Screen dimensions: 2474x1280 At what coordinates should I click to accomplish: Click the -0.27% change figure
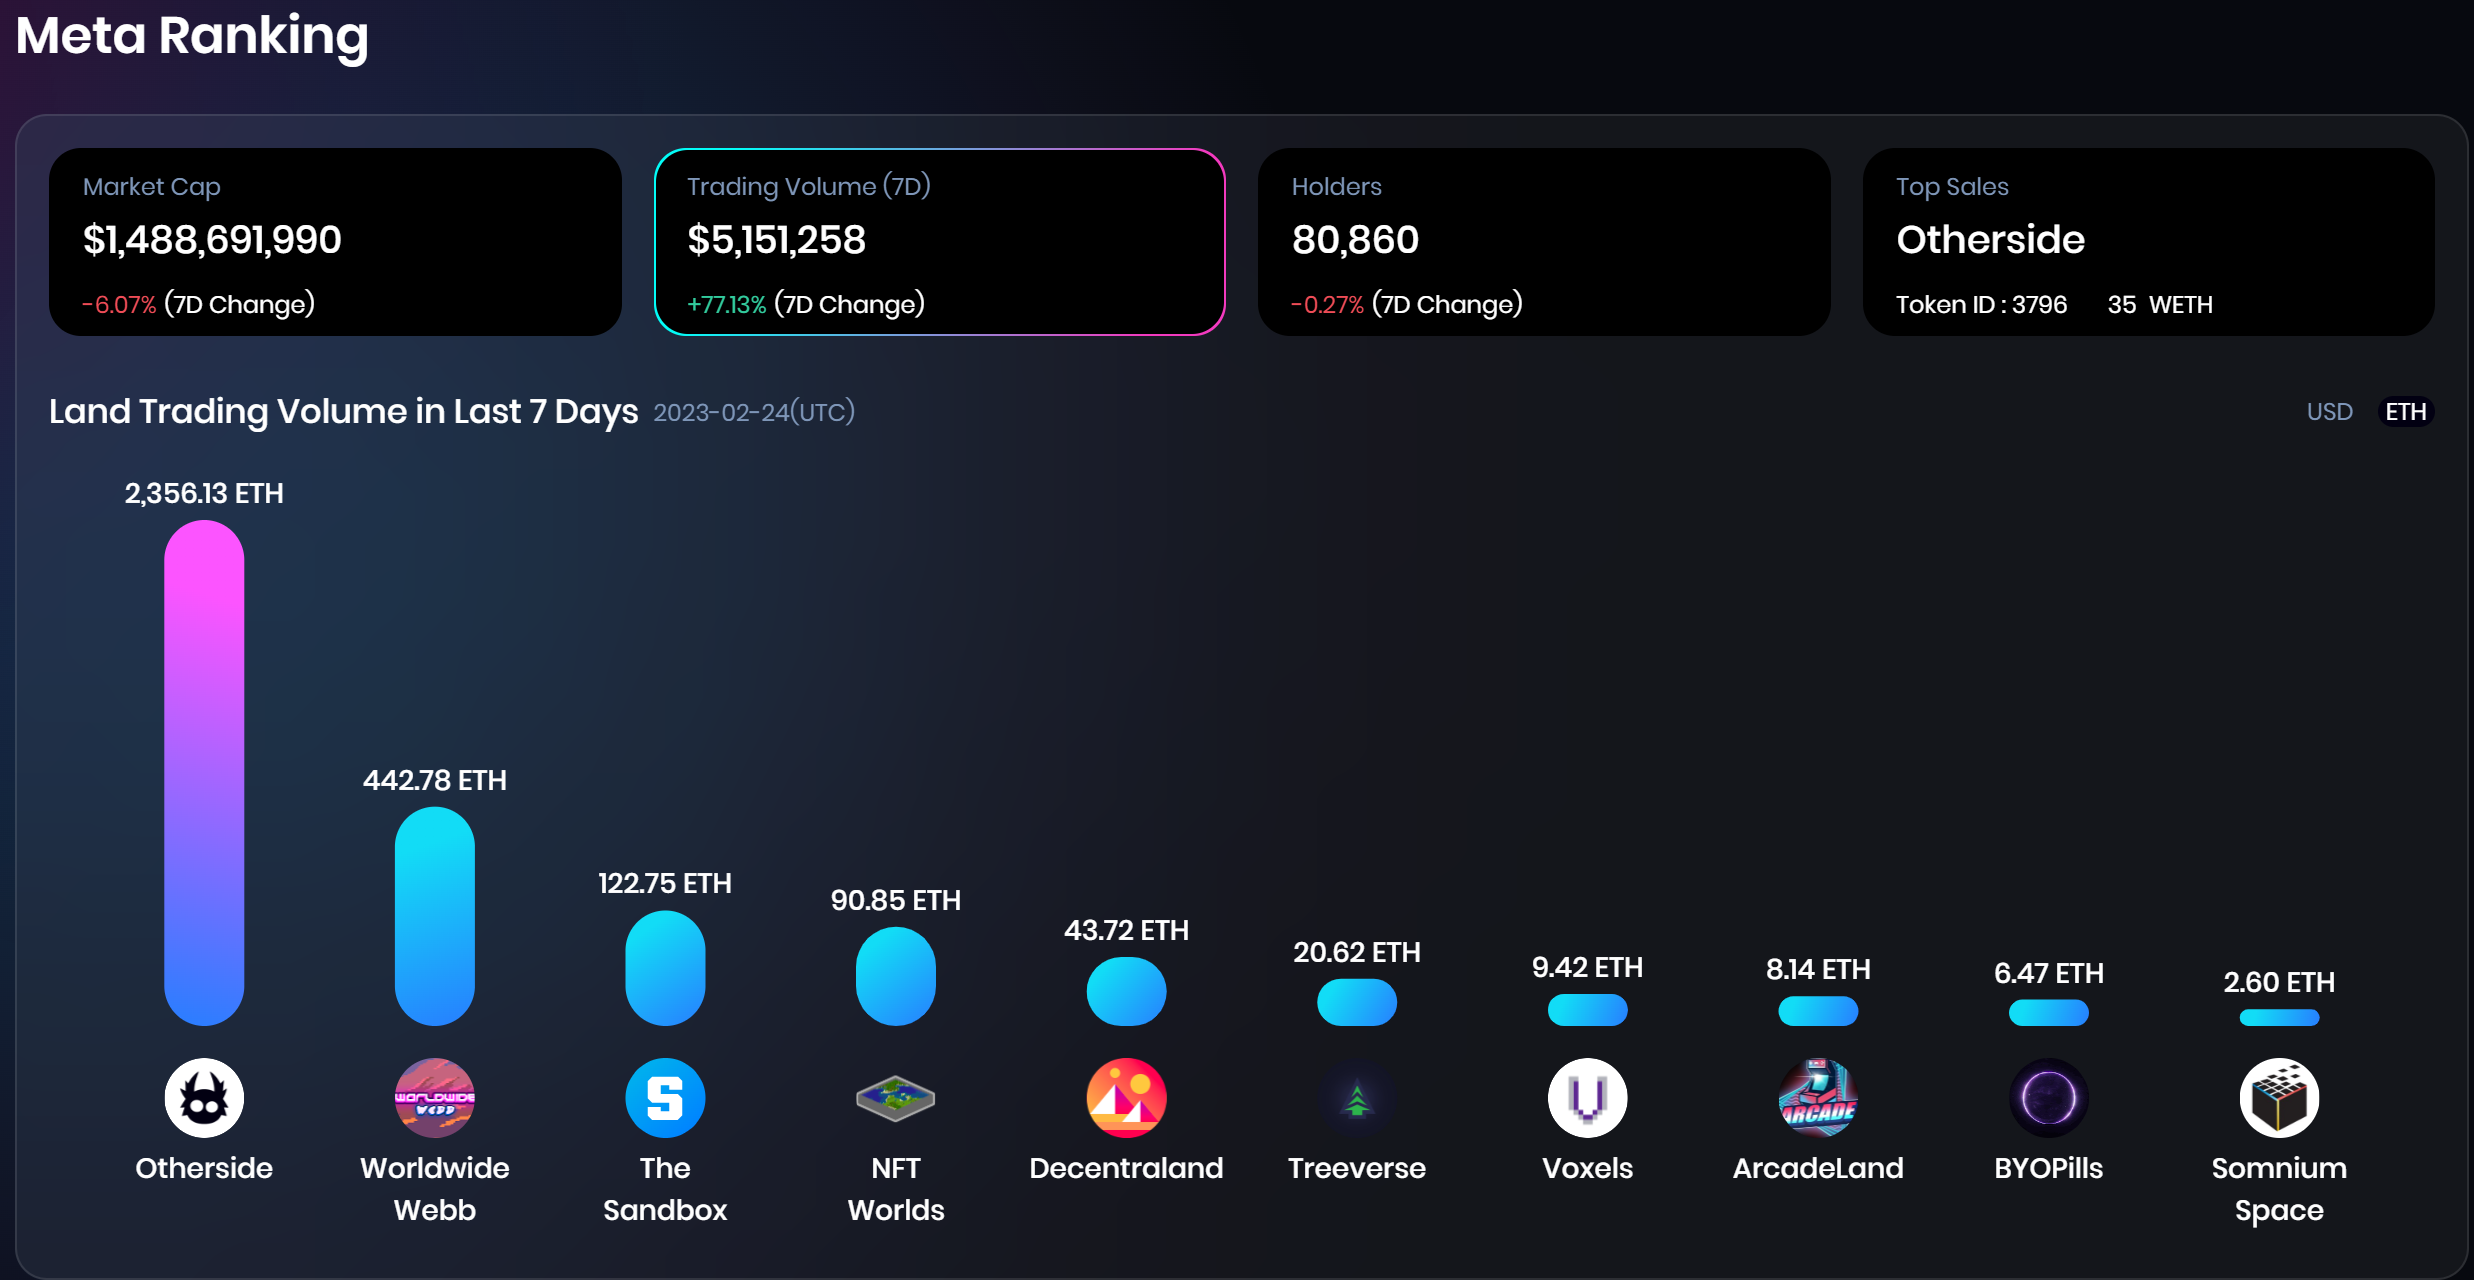(x=1327, y=304)
